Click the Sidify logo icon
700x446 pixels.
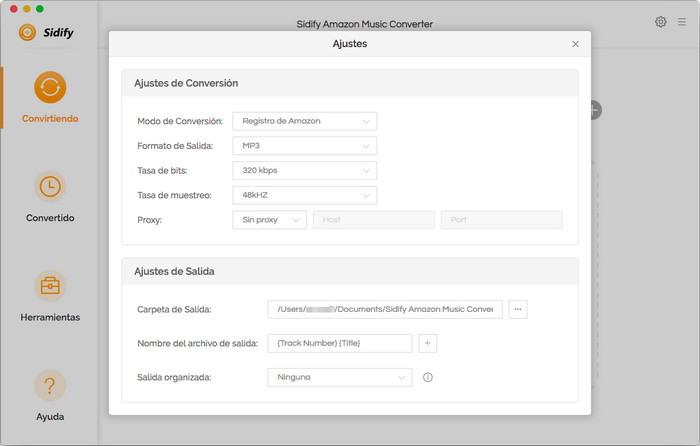(x=27, y=33)
